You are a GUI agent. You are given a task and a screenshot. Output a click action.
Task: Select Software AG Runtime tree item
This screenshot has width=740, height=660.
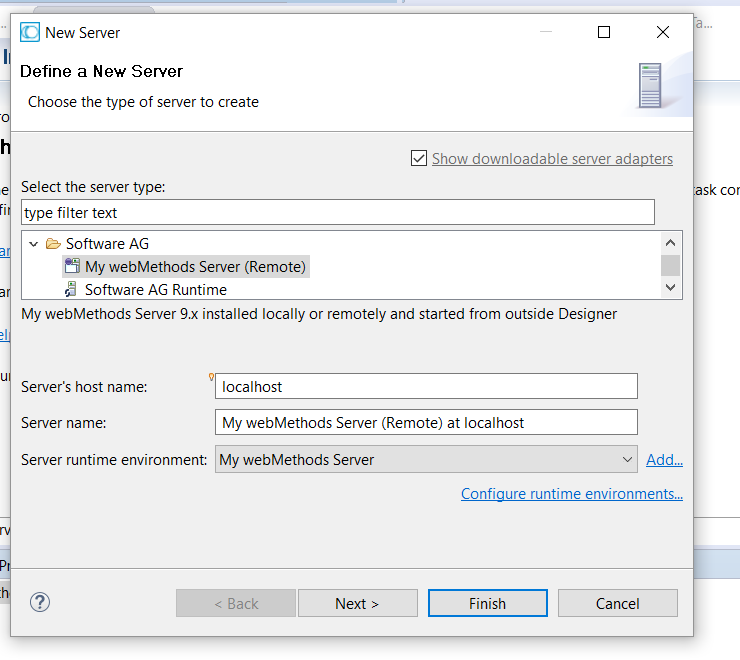click(155, 290)
